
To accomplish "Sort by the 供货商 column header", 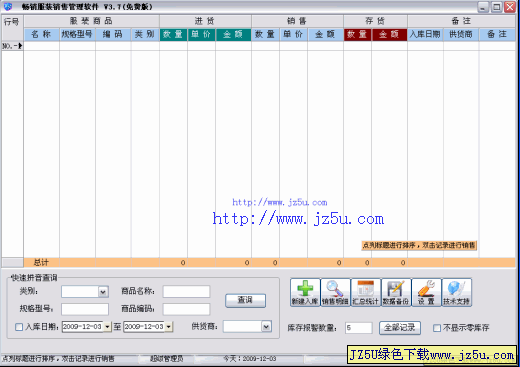I will click(x=461, y=34).
